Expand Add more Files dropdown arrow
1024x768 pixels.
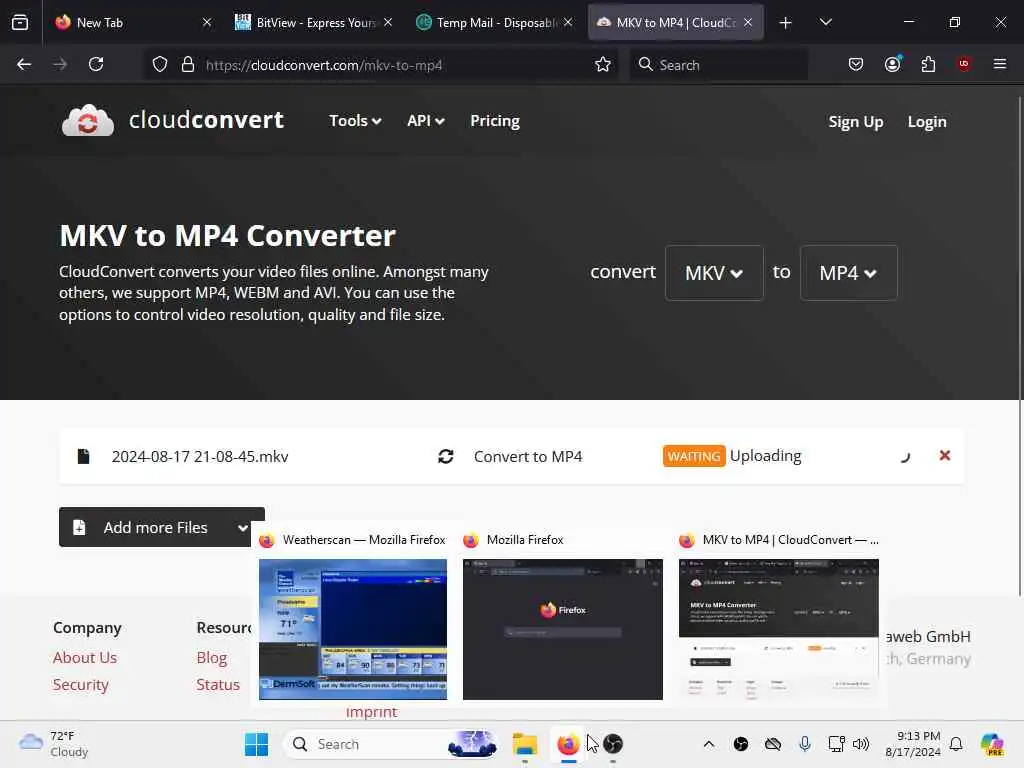[x=243, y=528]
